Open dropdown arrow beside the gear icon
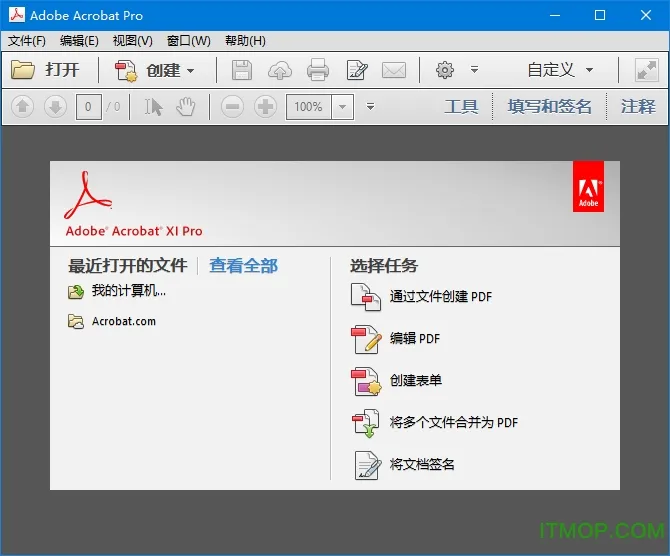The height and width of the screenshot is (556, 670). click(x=474, y=69)
